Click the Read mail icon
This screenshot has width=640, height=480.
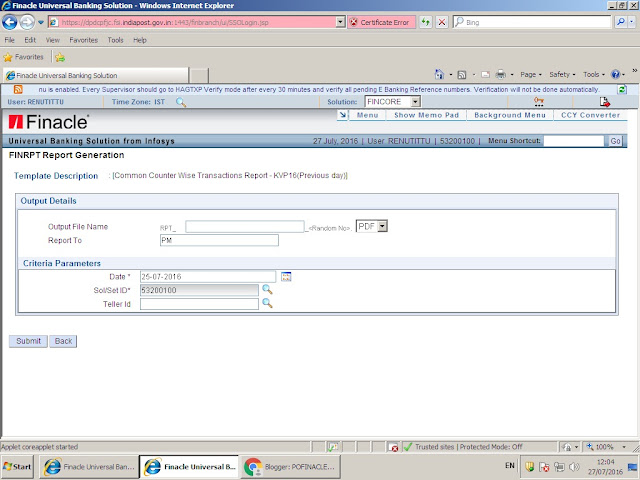(x=485, y=75)
